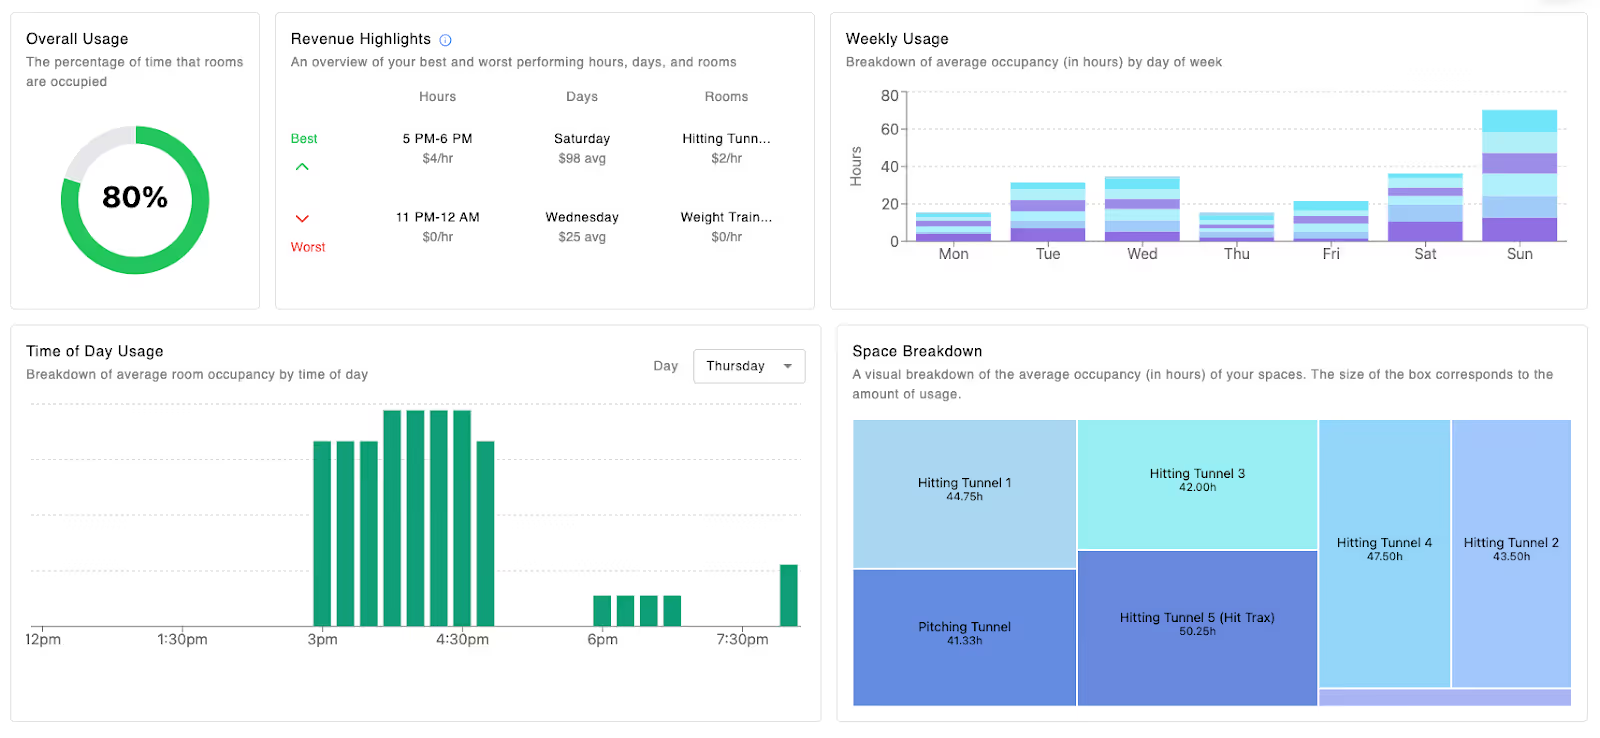Click the '$98 avg' value under Saturday
Image resolution: width=1600 pixels, height=738 pixels.
coord(582,158)
